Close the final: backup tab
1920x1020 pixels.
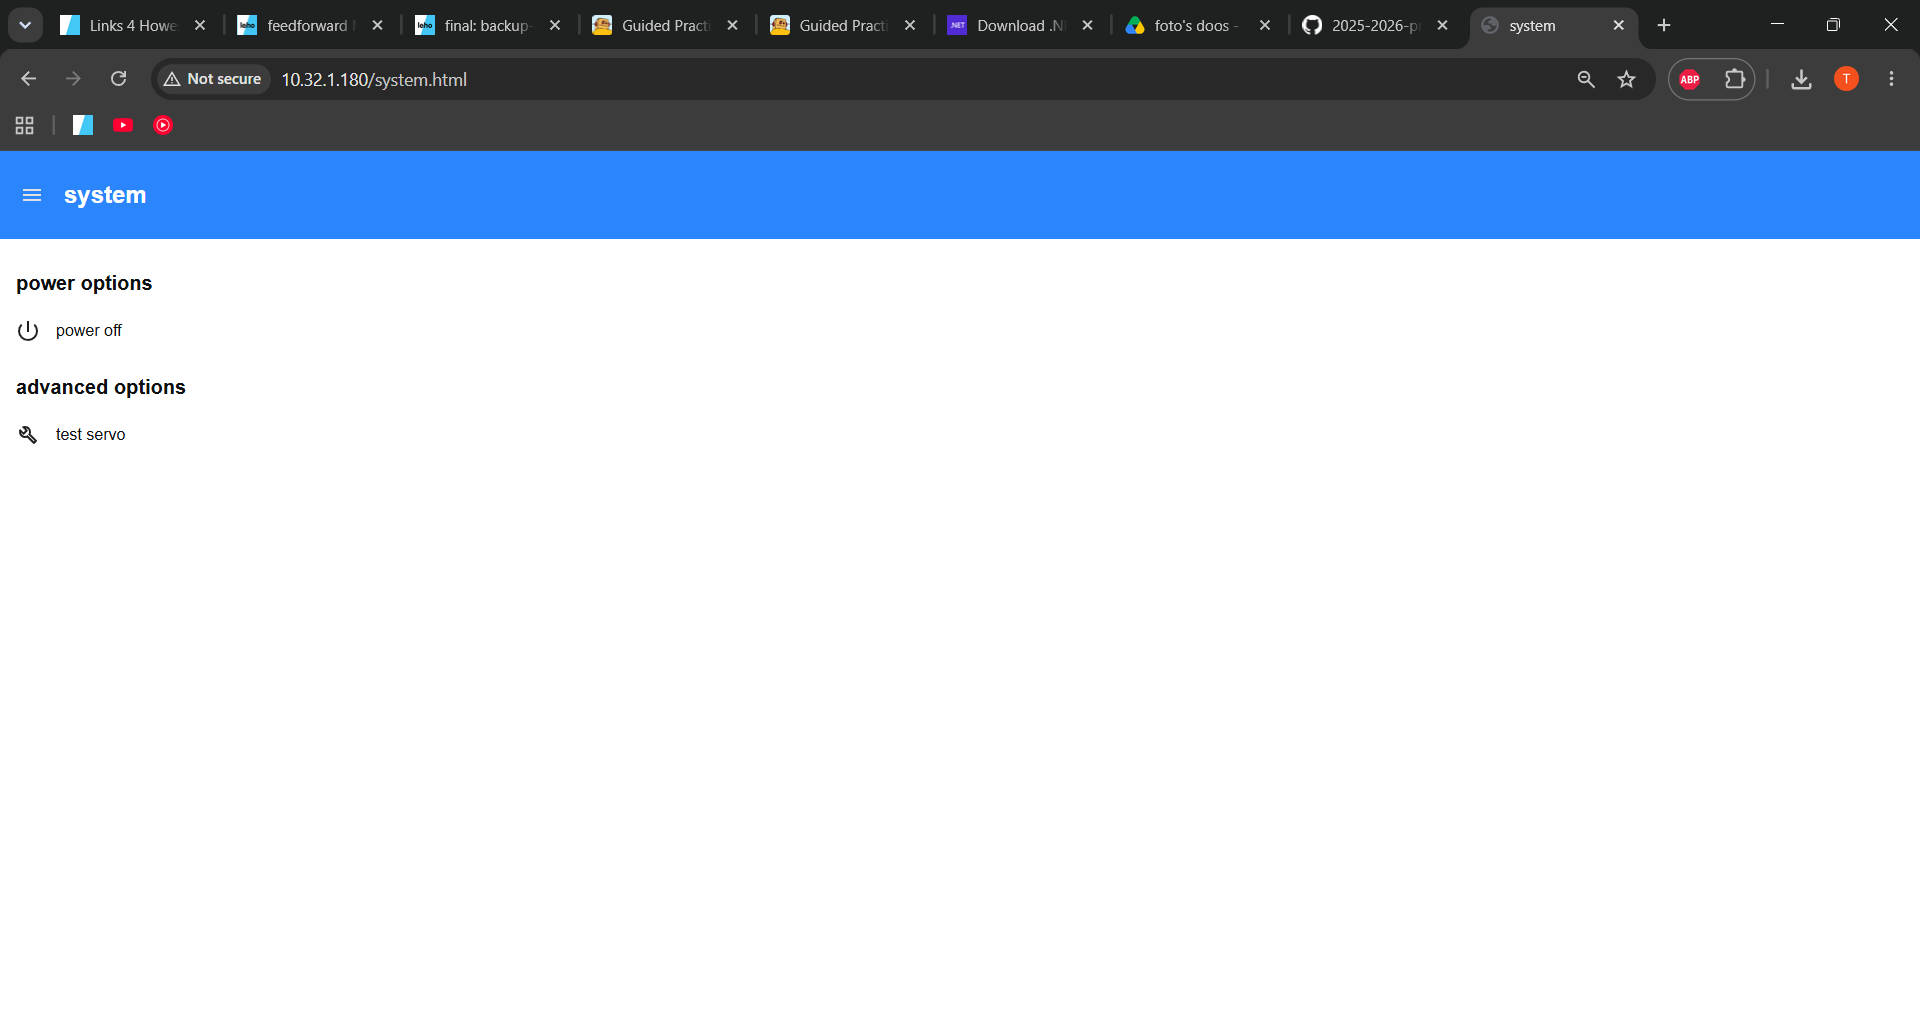point(555,26)
